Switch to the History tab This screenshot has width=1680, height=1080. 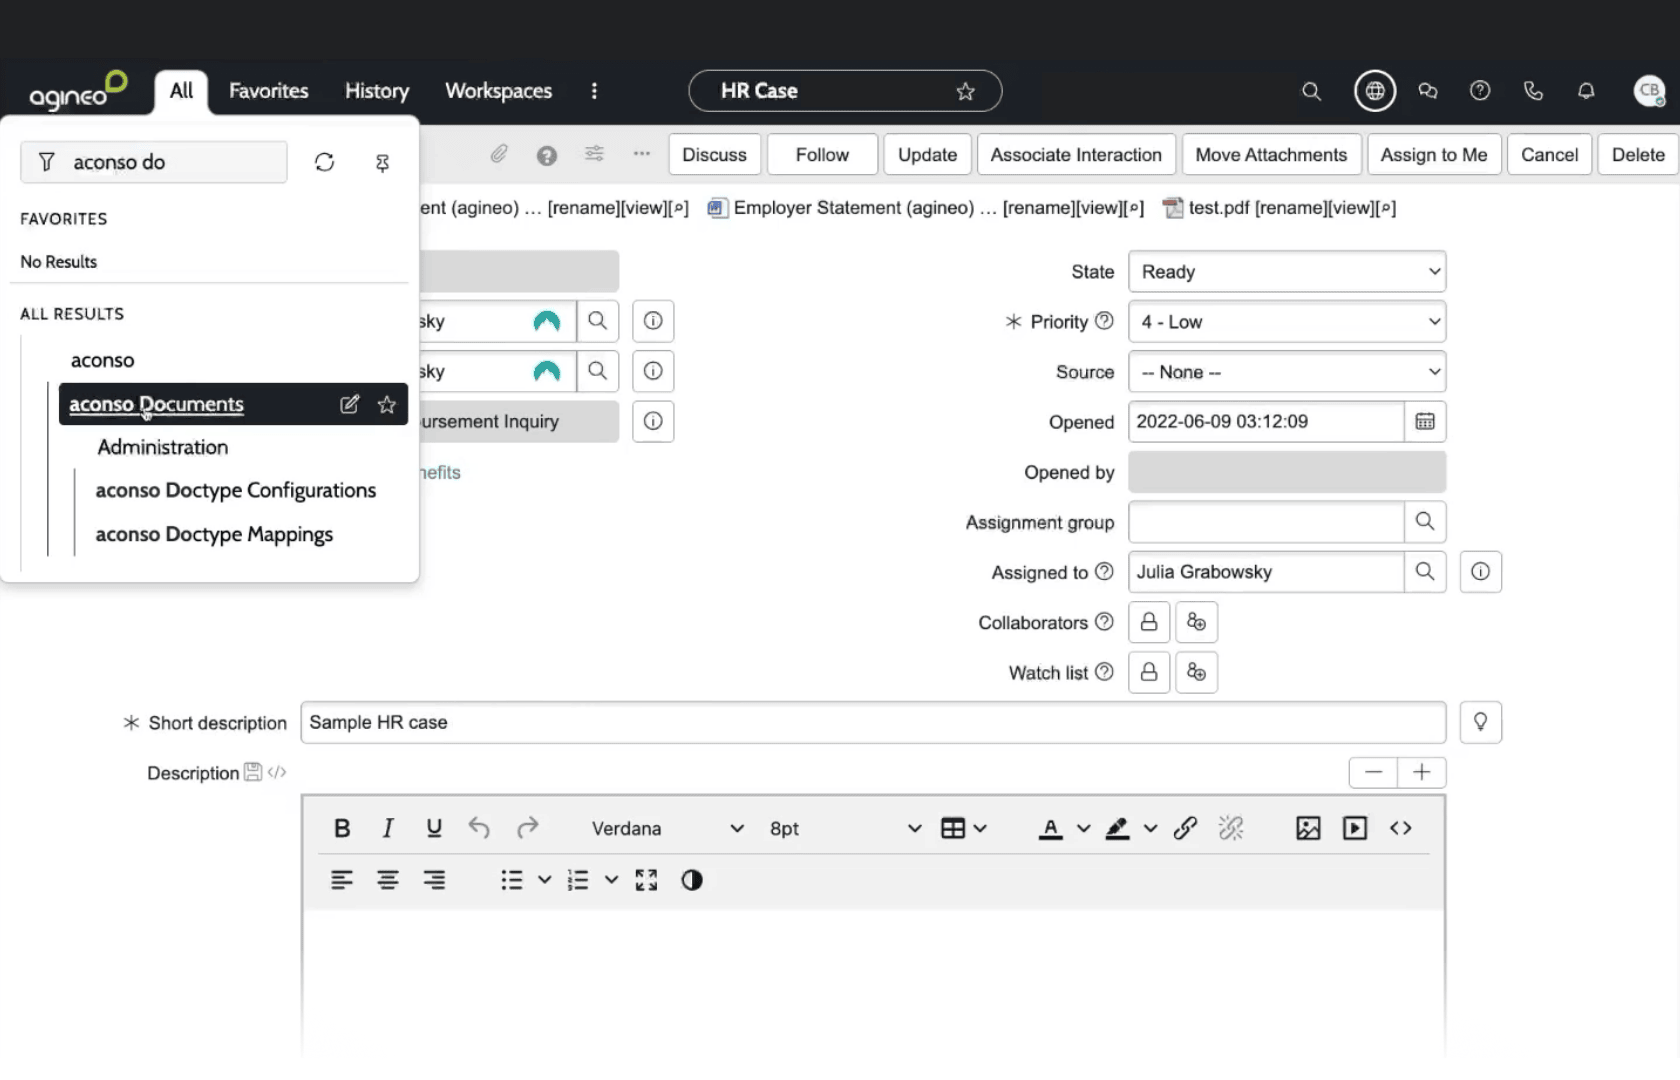(376, 90)
